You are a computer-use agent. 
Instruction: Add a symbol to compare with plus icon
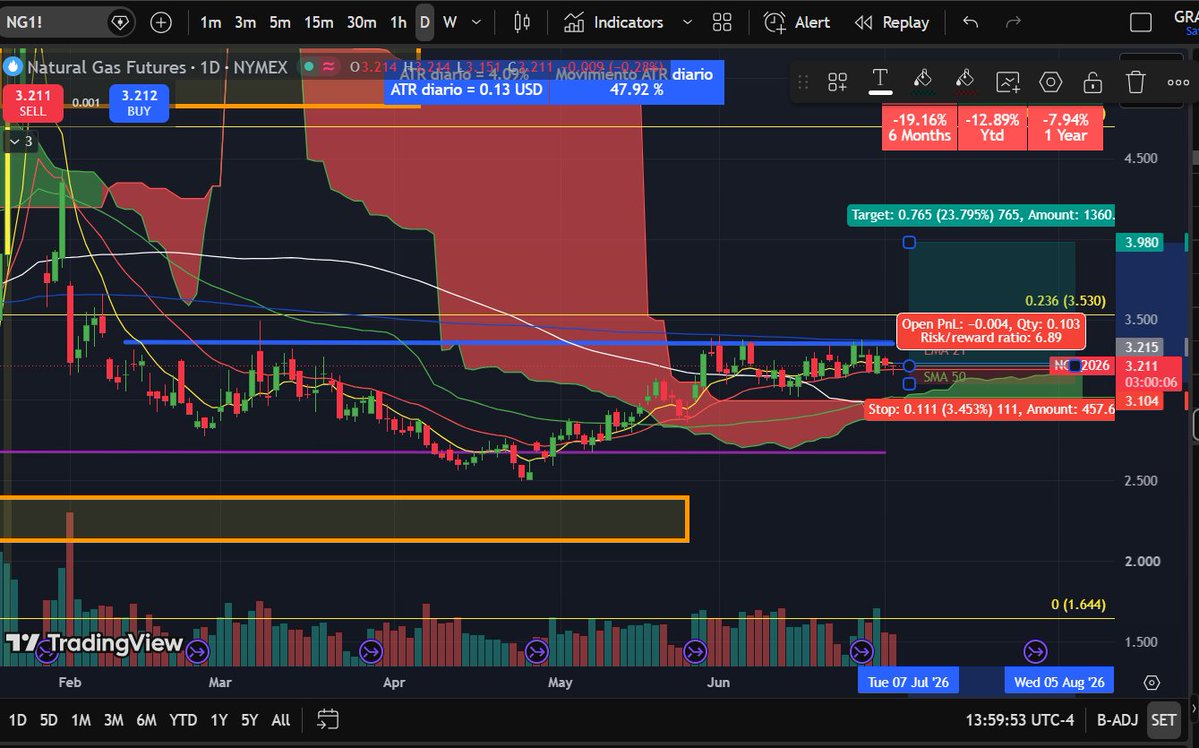coord(161,22)
